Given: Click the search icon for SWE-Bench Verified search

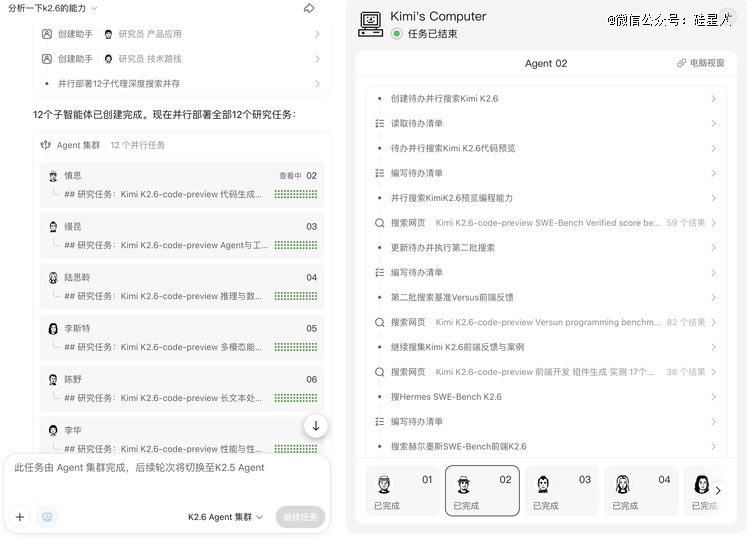Looking at the screenshot, I should pos(379,223).
